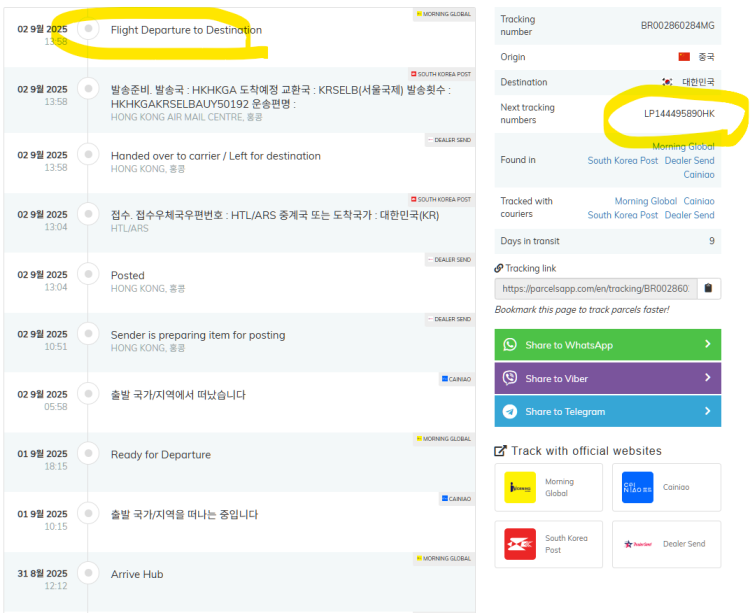Image resolution: width=750 pixels, height=613 pixels.
Task: Share tracking to Viber
Action: 607,378
